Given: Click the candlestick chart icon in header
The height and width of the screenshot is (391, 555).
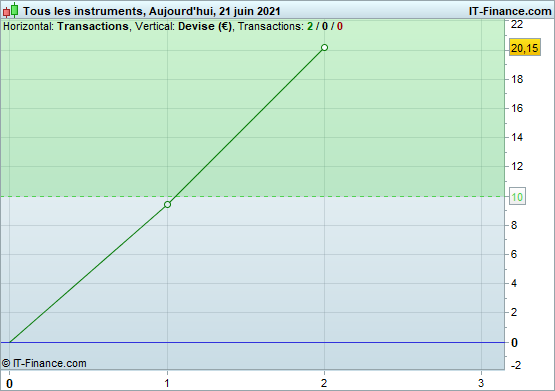Looking at the screenshot, I should (11, 10).
